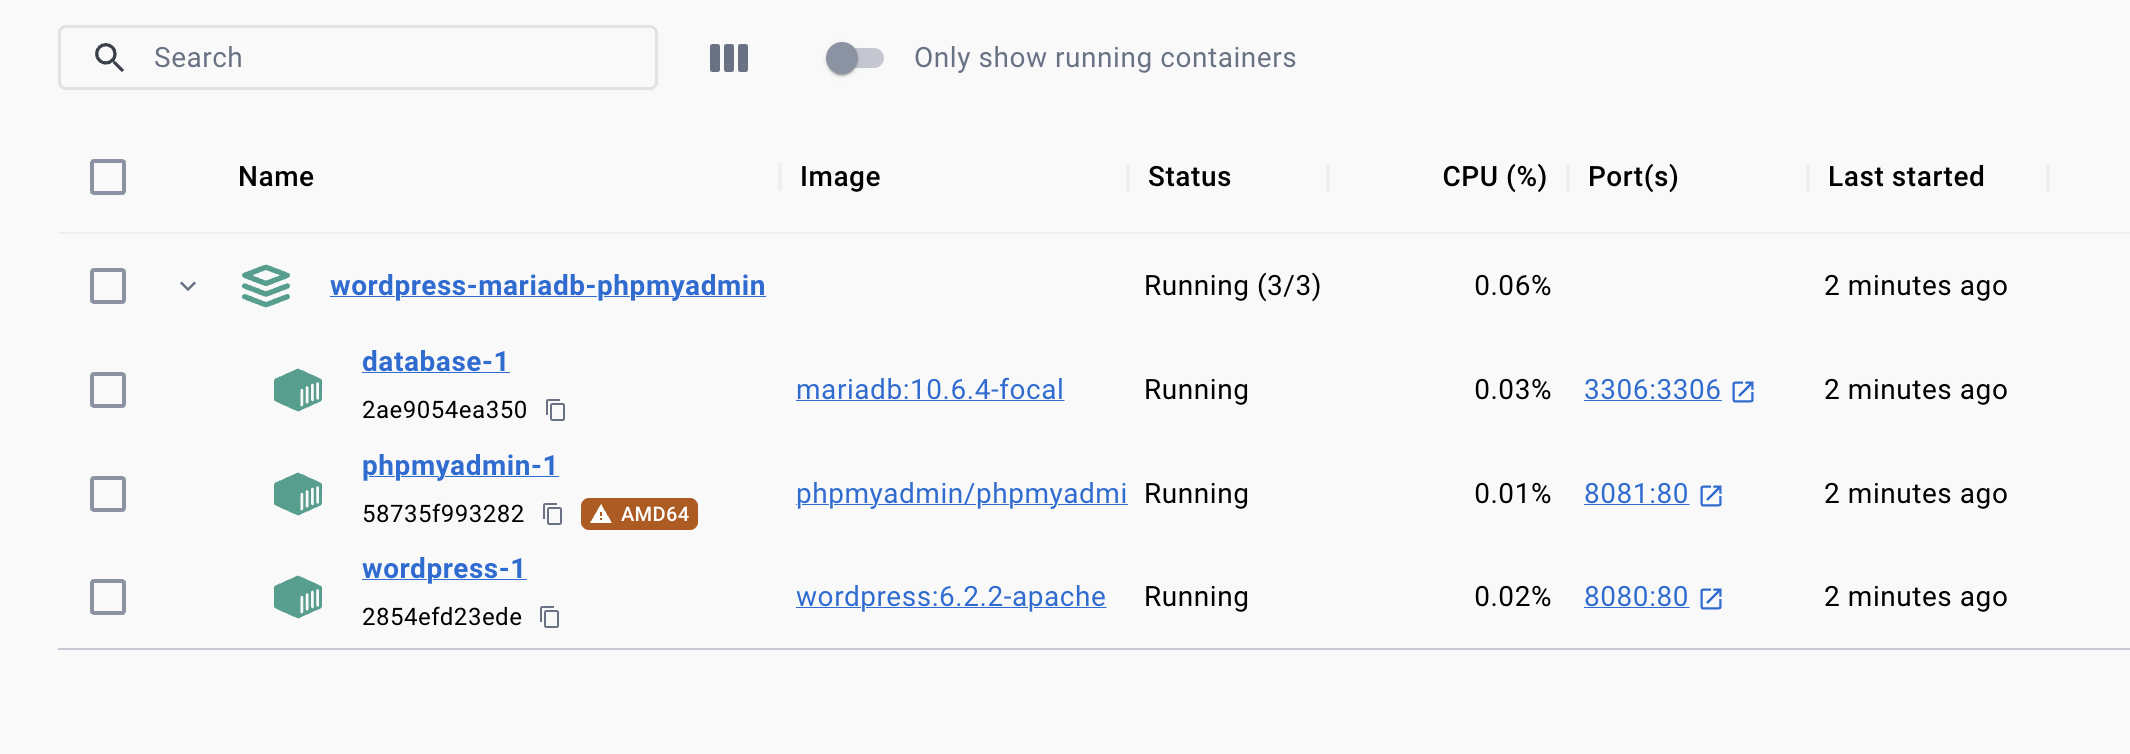
Task: Sort by the CPU (%) column header
Action: [1494, 177]
